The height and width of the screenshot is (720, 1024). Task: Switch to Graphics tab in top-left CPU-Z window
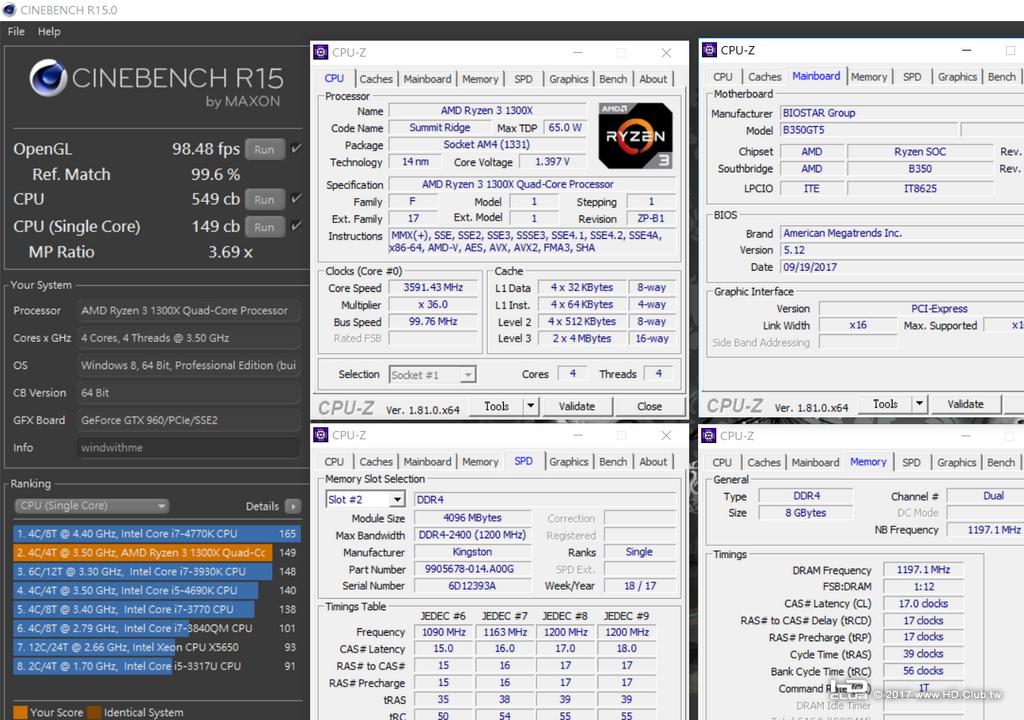click(x=568, y=79)
